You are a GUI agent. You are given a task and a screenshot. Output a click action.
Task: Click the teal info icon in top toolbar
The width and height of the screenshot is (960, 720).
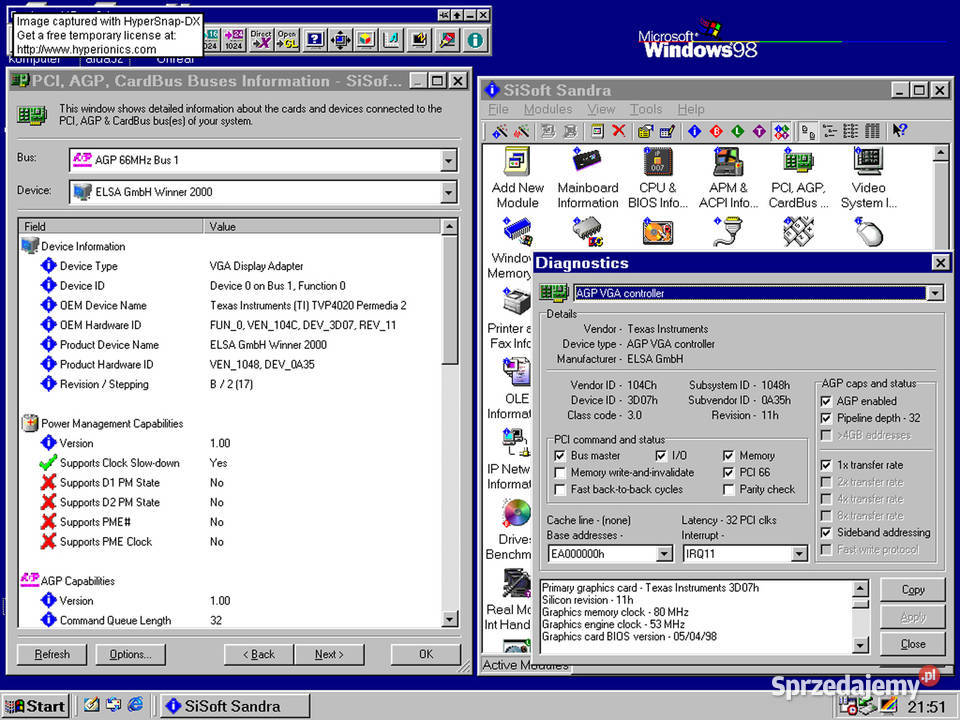pos(474,40)
